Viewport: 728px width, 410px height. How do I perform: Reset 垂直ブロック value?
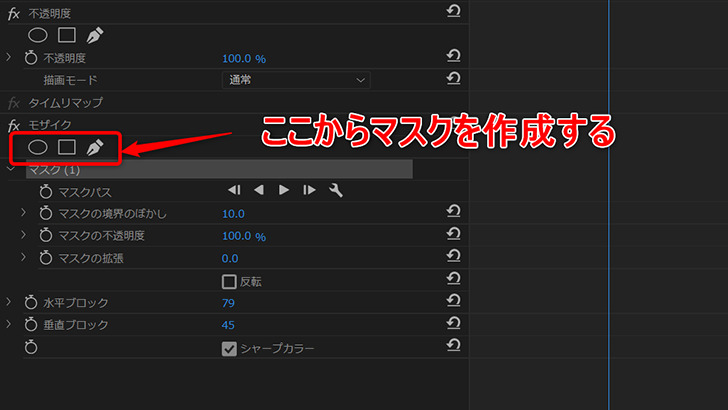(x=453, y=323)
